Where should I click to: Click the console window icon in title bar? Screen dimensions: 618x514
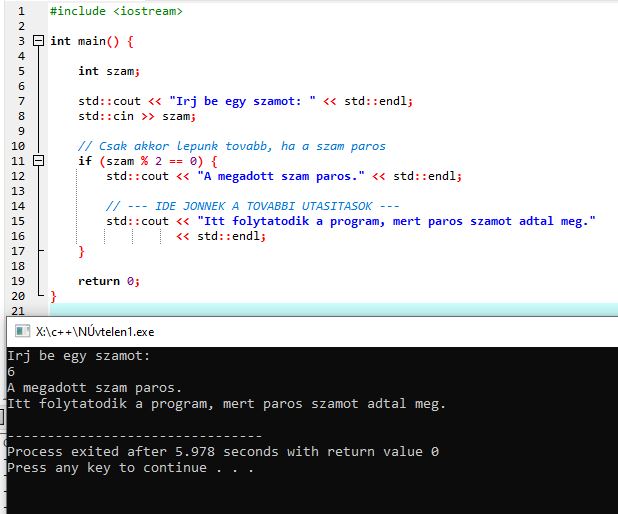(22, 331)
